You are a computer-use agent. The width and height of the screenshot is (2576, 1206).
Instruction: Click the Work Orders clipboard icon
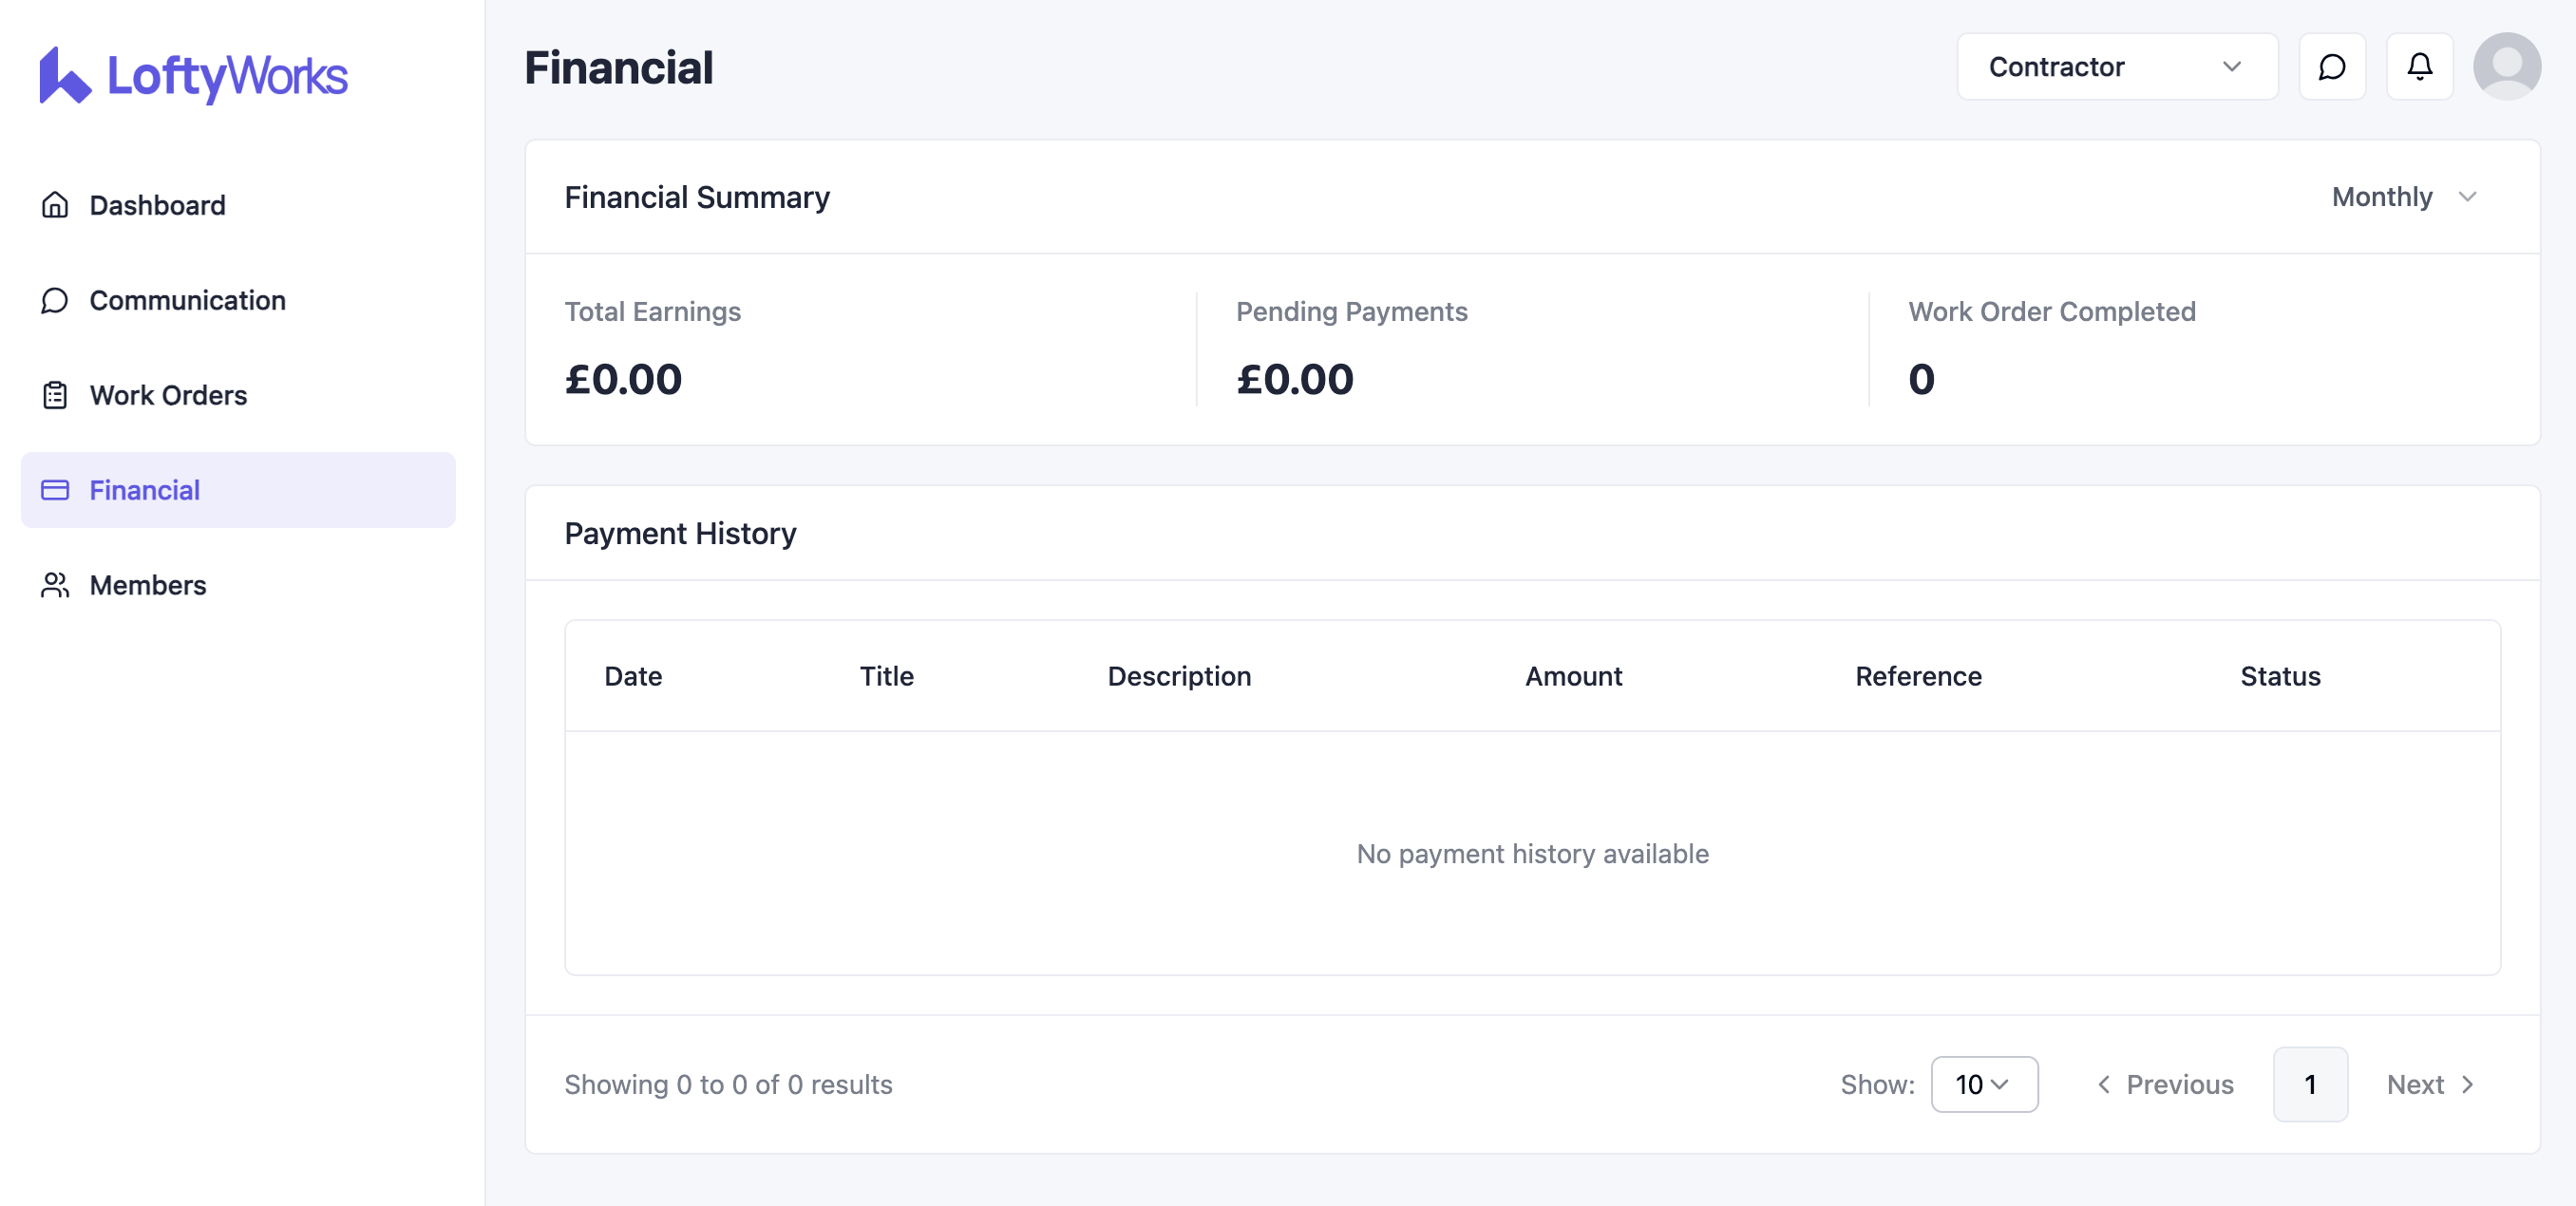pyautogui.click(x=55, y=395)
